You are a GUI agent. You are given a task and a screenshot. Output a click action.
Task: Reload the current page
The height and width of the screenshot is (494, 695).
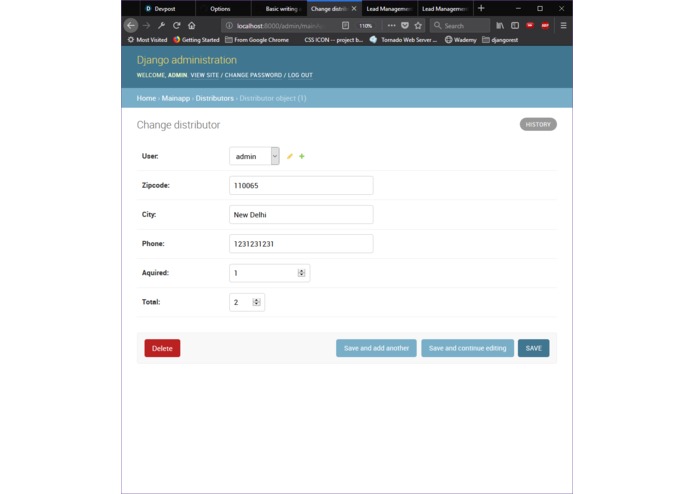pos(176,26)
